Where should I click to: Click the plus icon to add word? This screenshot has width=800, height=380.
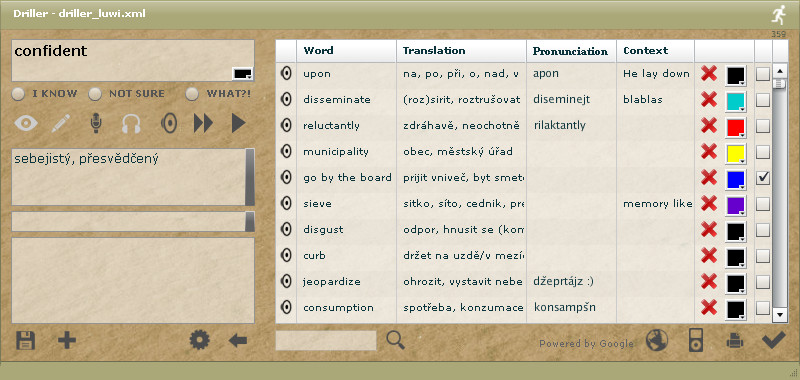[x=67, y=340]
